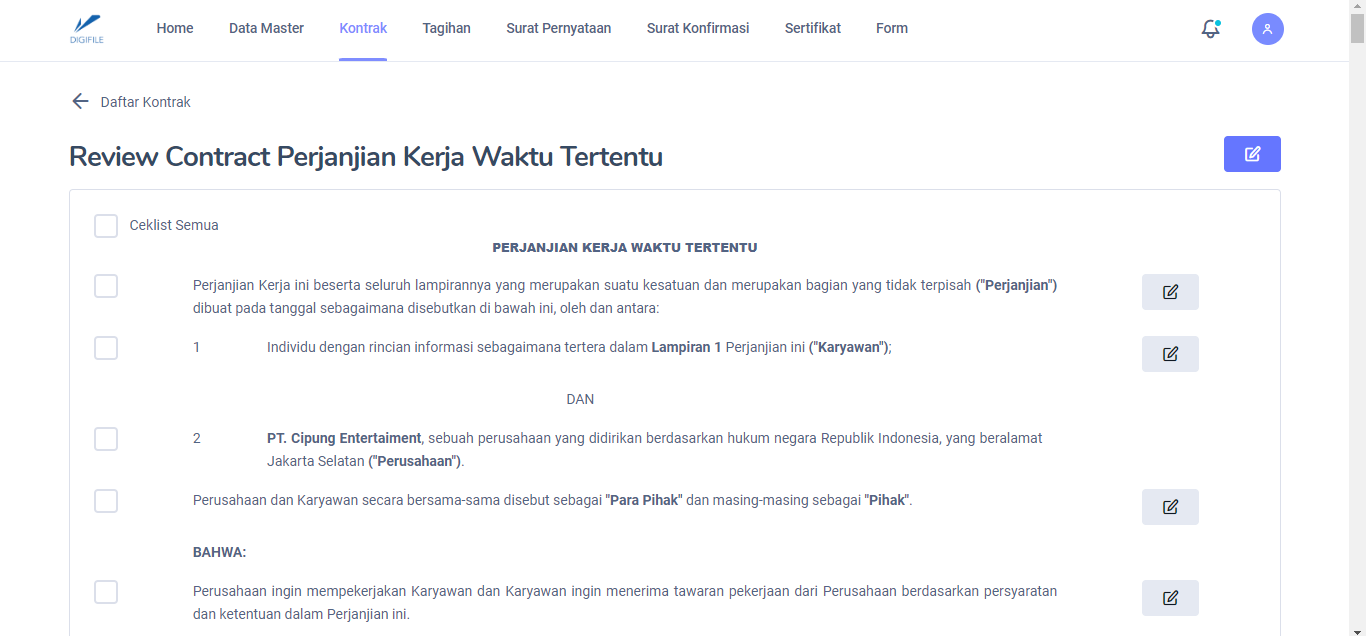Image resolution: width=1366 pixels, height=636 pixels.
Task: Open the notifications bell
Action: 1210,29
